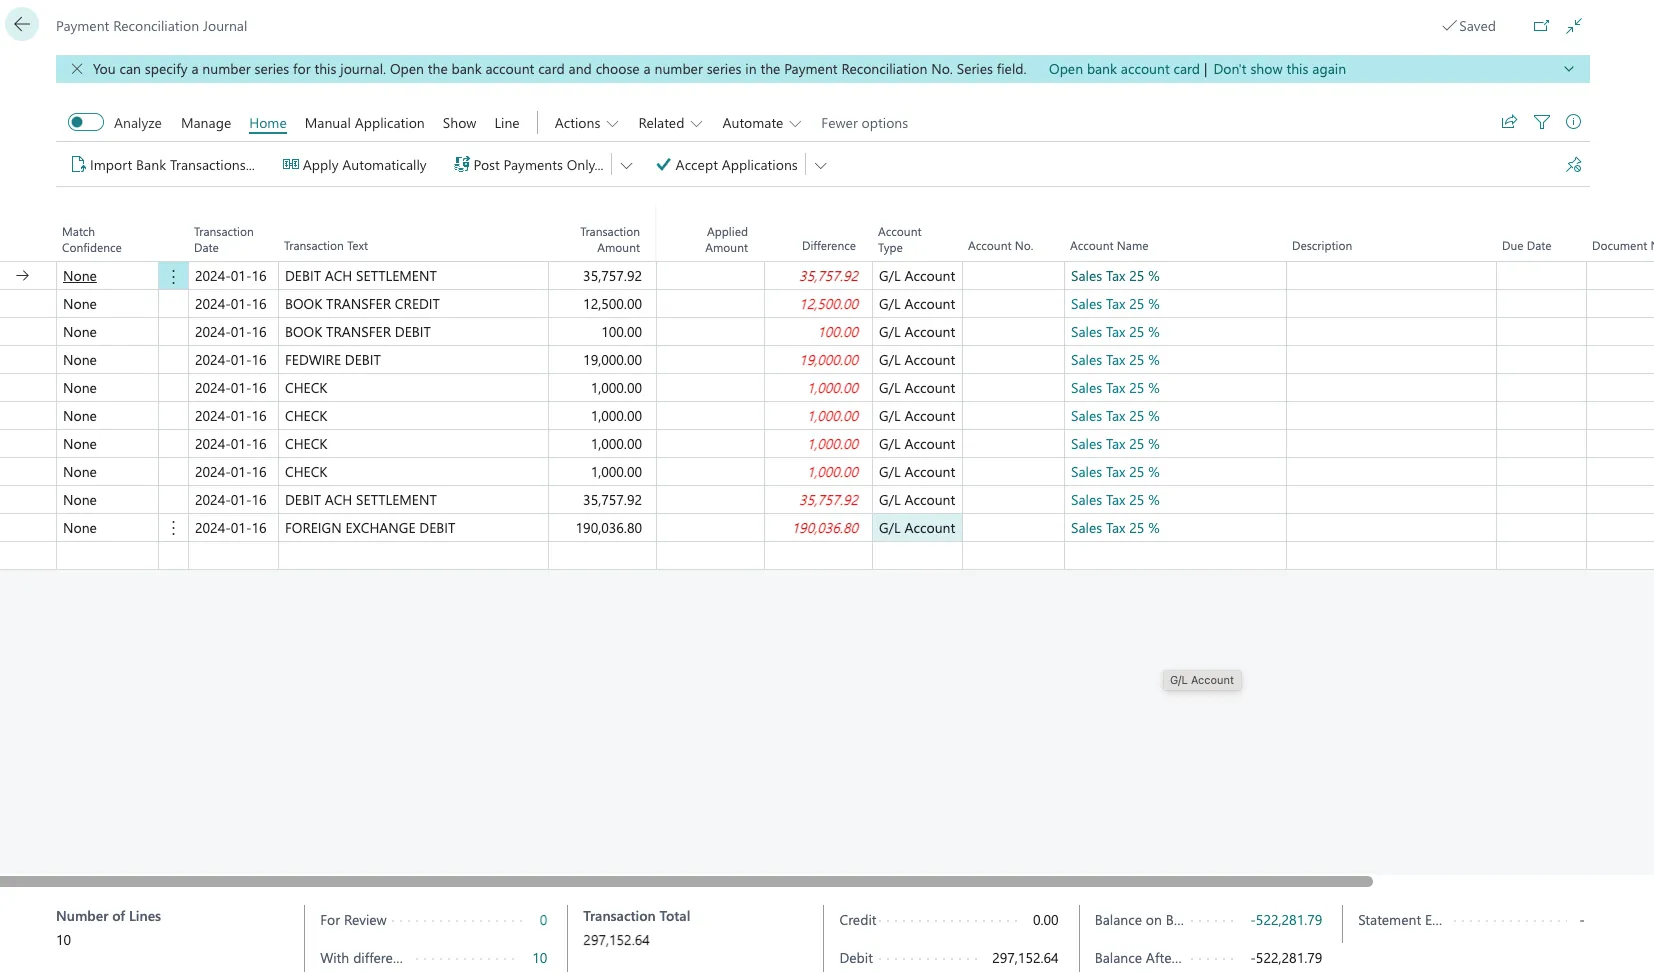The width and height of the screenshot is (1654, 972).
Task: Click the Due Date column header
Action: [x=1527, y=246]
